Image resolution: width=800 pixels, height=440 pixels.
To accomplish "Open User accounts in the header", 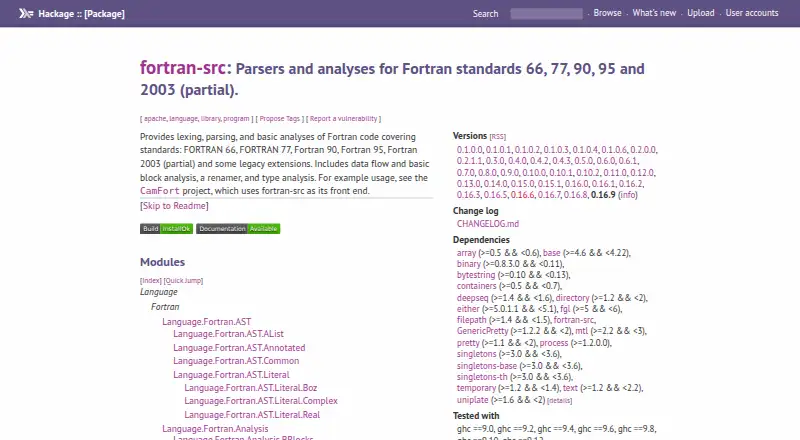I will coord(752,13).
